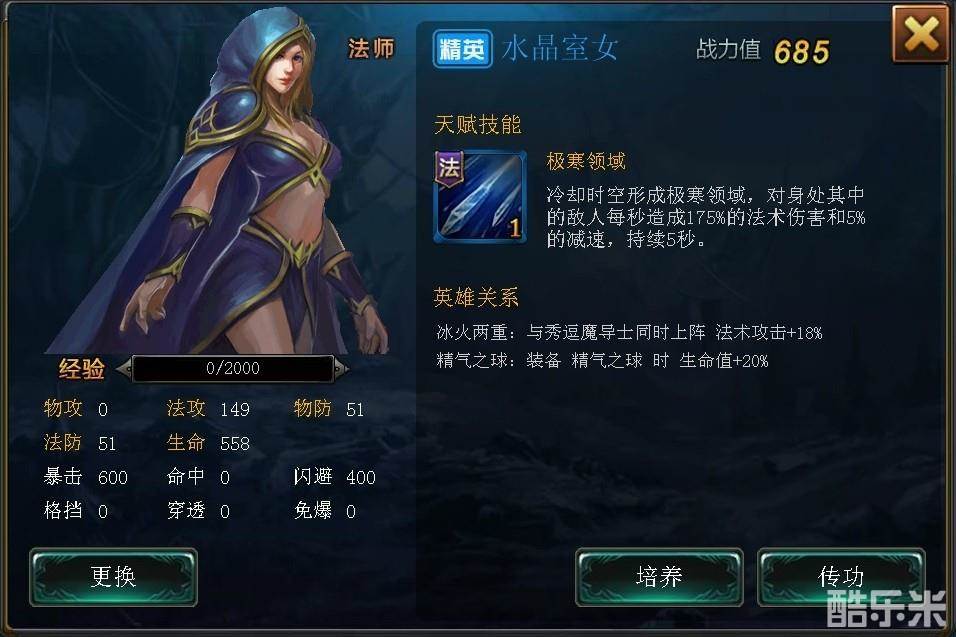This screenshot has height=637, width=956.
Task: Click the 精英 elite badge
Action: [x=462, y=49]
